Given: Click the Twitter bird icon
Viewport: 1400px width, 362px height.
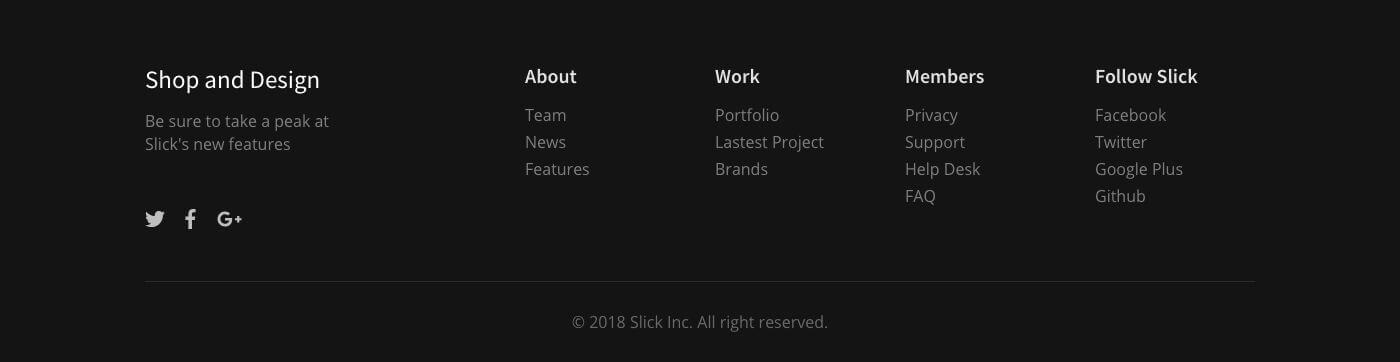Looking at the screenshot, I should coord(154,219).
